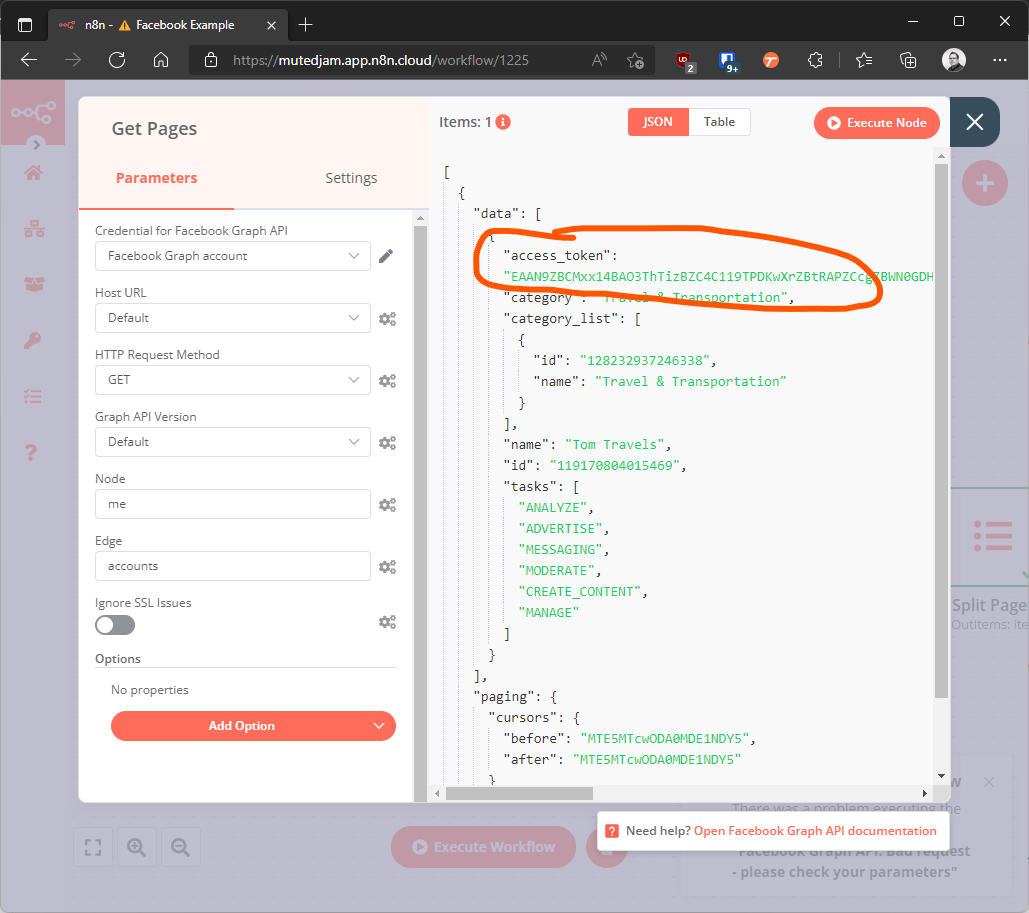The image size is (1029, 913).
Task: Edit the Facebook Graph credential with the pencil icon
Action: [386, 256]
